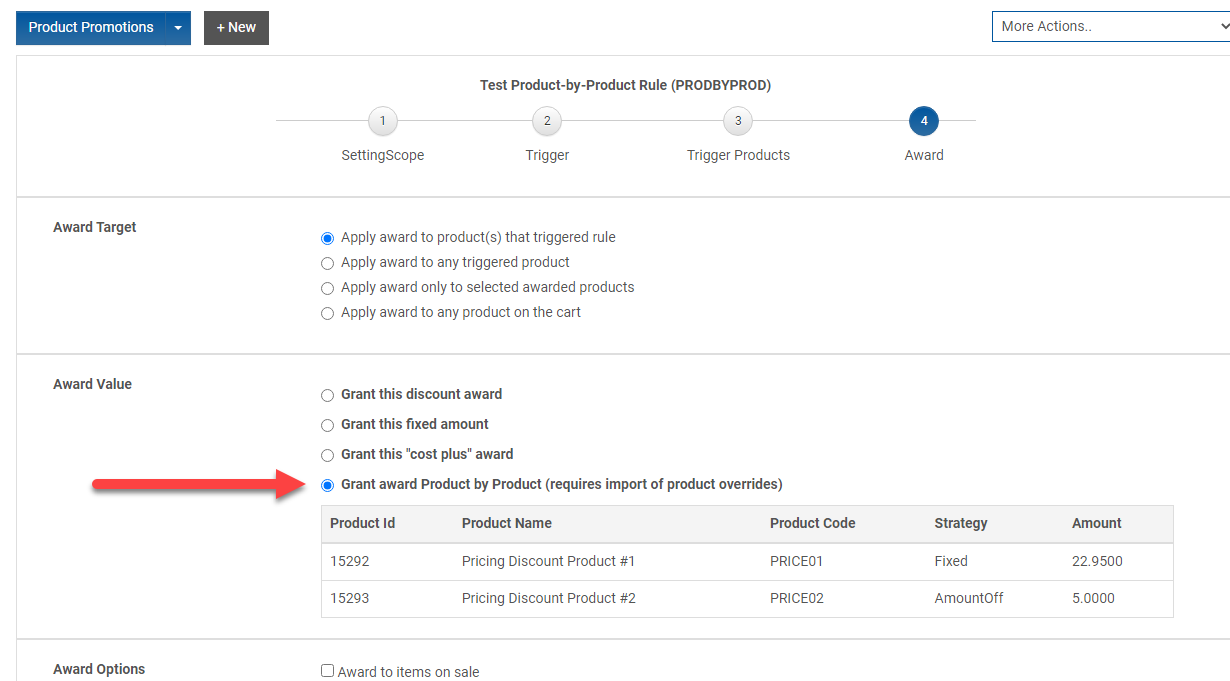Click the Product Id column header
Screen dimensions: 1230x681
(362, 523)
